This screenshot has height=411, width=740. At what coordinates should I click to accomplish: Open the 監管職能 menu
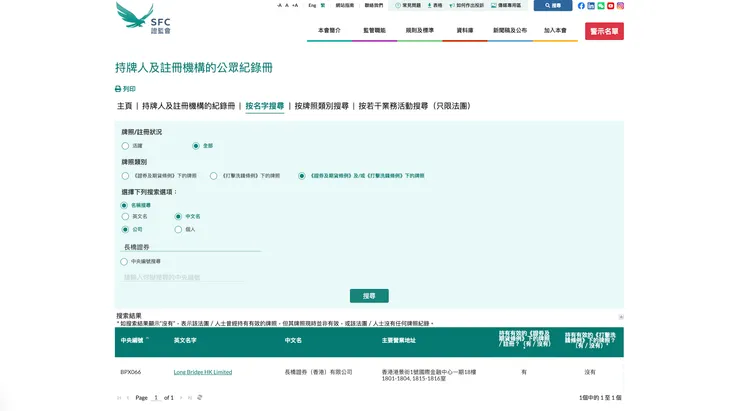pyautogui.click(x=375, y=30)
